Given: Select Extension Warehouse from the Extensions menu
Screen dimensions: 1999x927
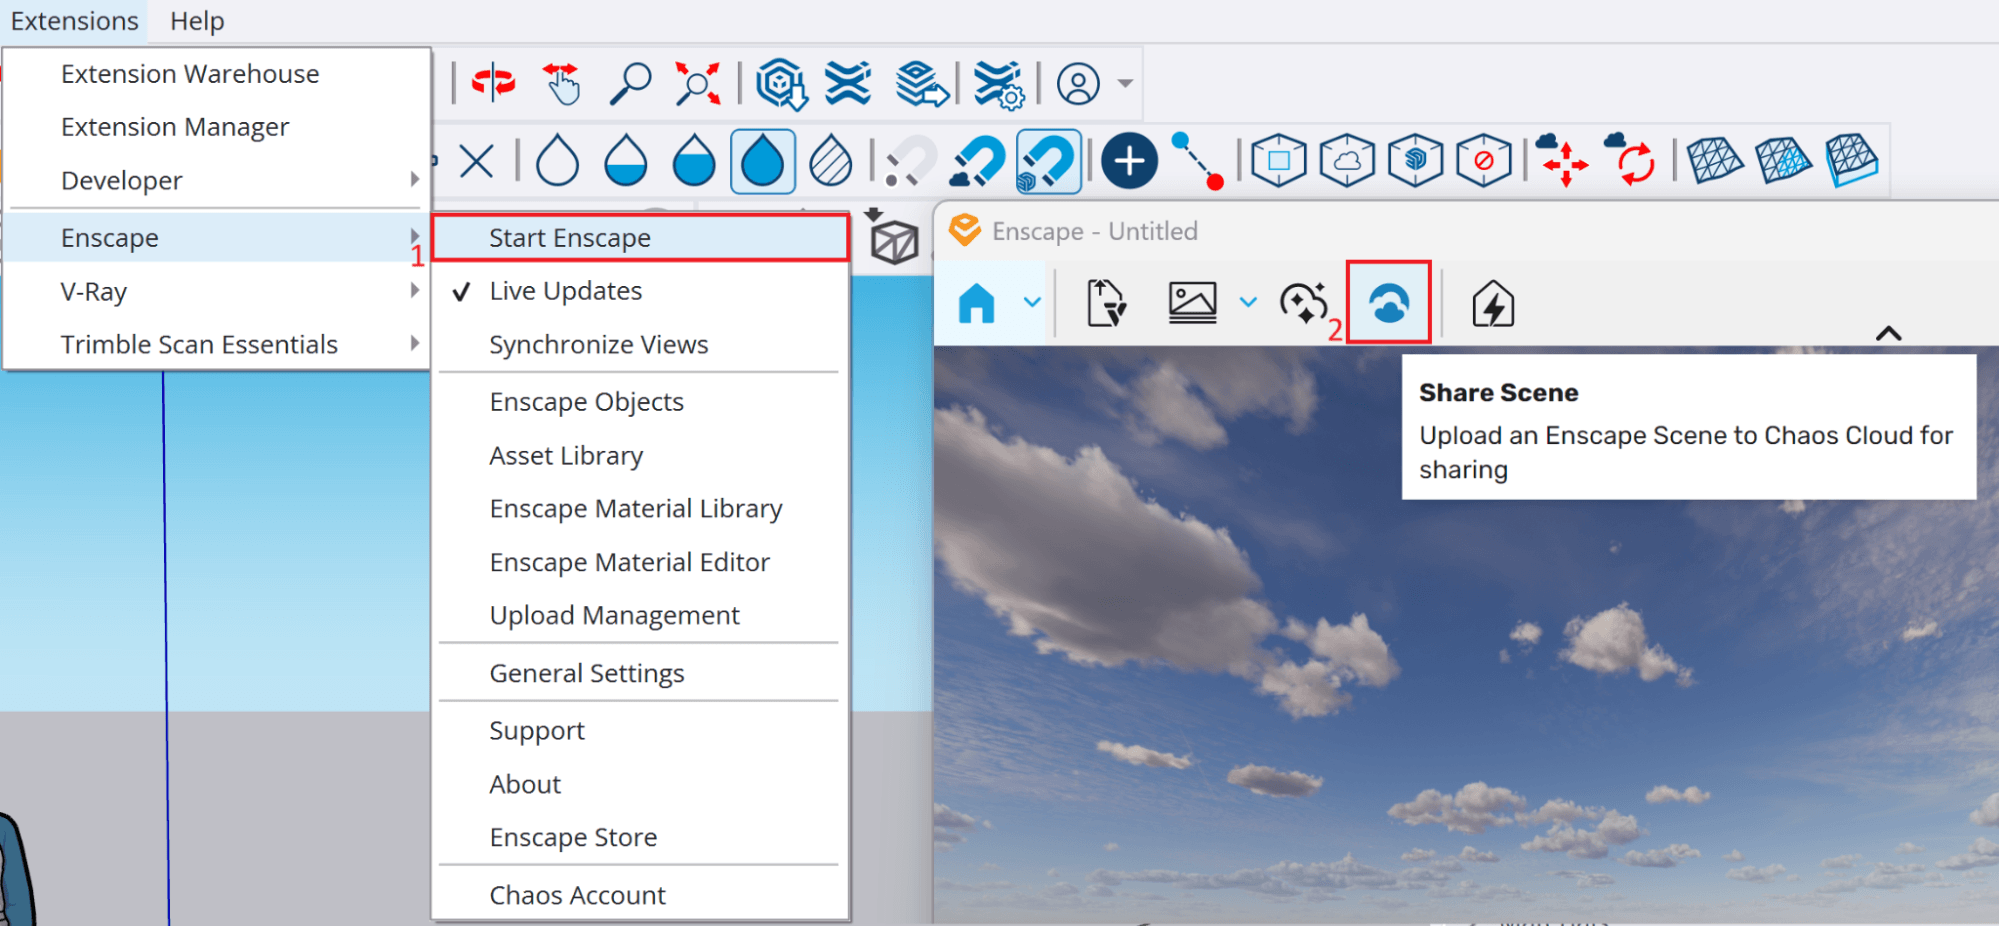Looking at the screenshot, I should pyautogui.click(x=190, y=73).
